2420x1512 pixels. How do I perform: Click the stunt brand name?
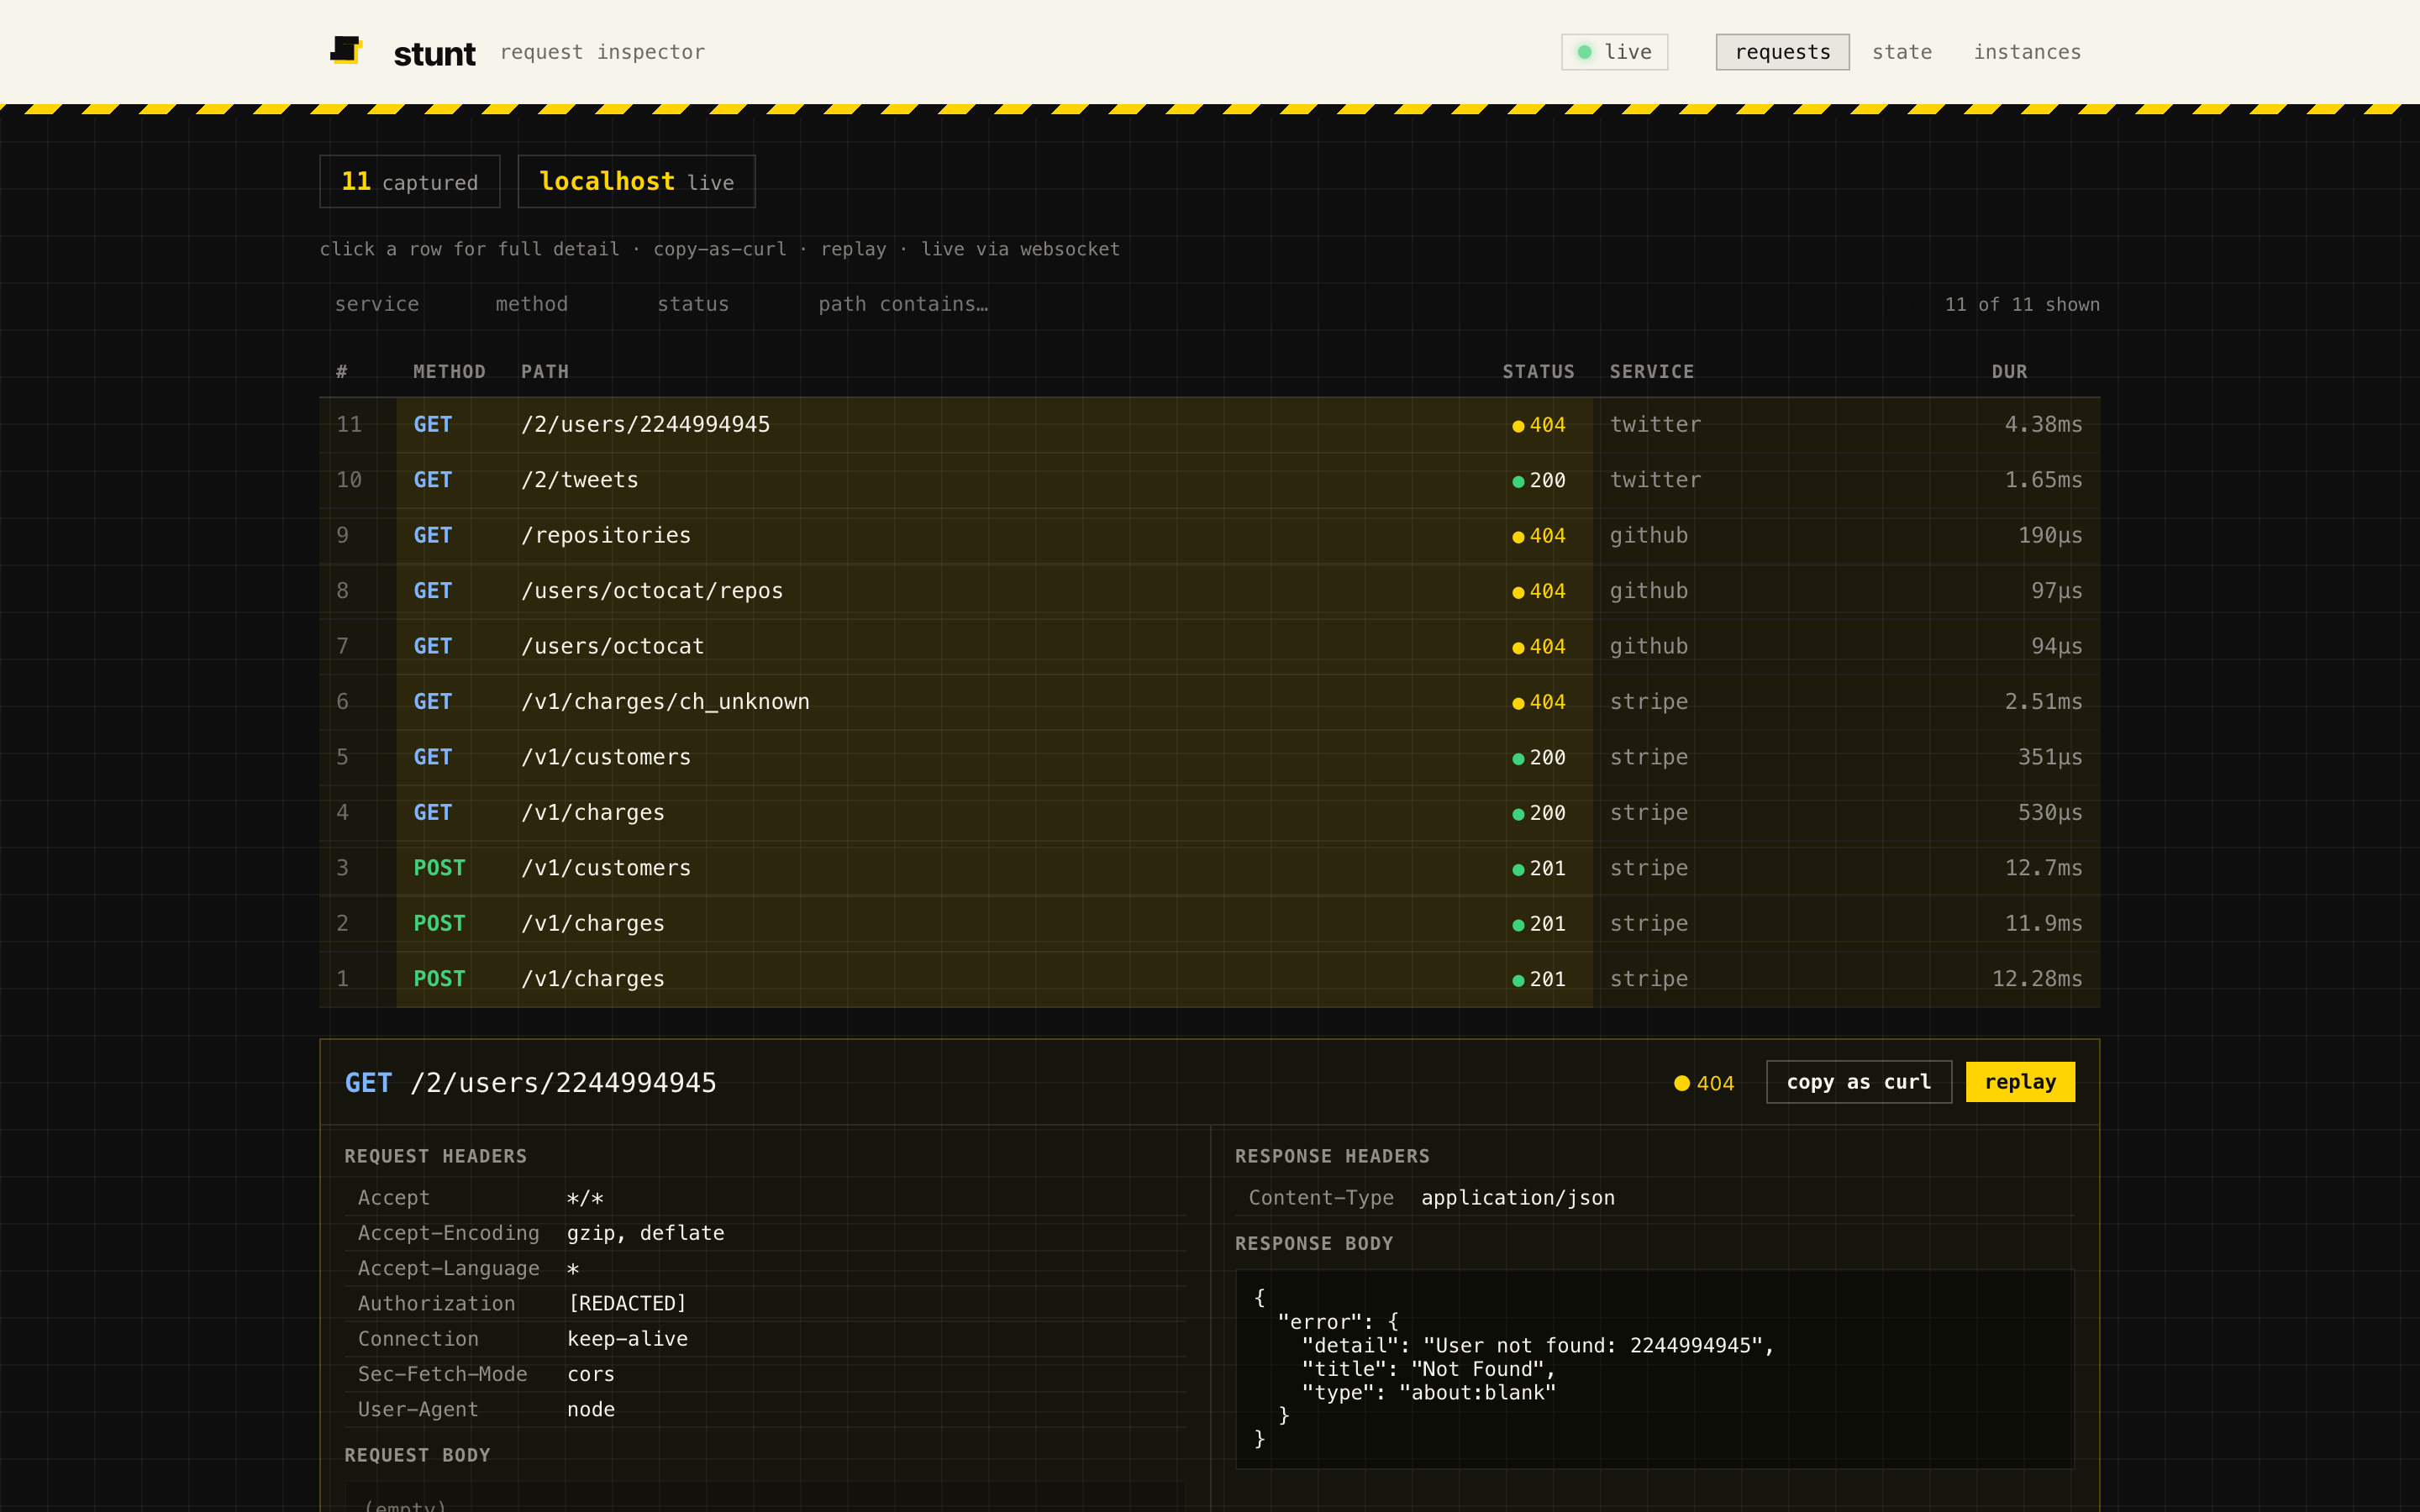click(434, 53)
